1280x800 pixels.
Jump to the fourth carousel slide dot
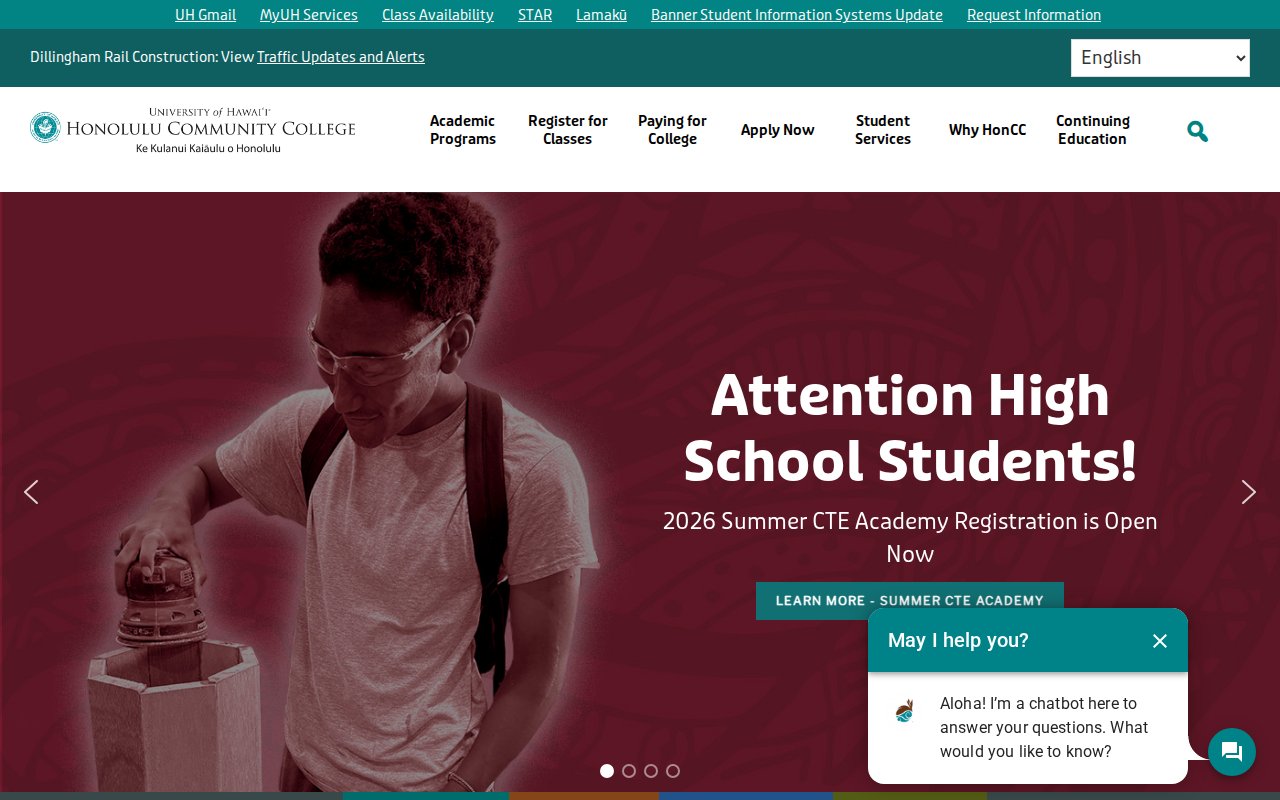pos(673,771)
